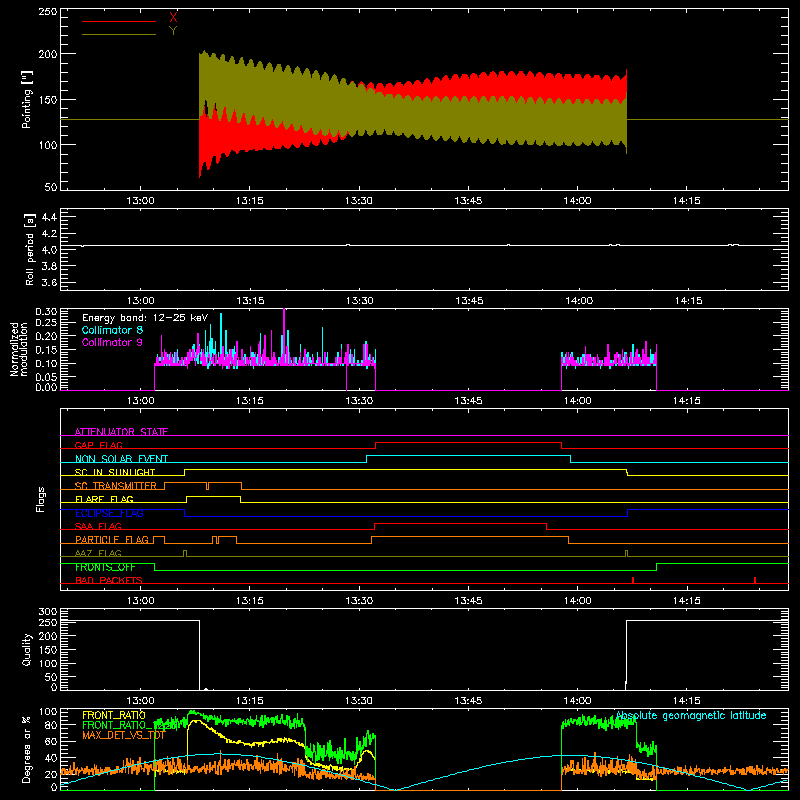
Task: Click 13:45 tick label under modulation plot
Action: [x=468, y=401]
